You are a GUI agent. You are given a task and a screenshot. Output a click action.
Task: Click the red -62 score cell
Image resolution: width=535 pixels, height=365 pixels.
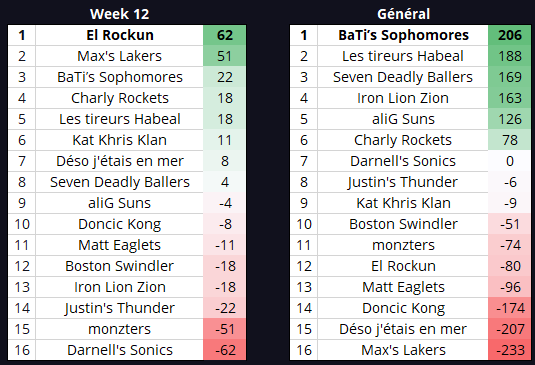pos(225,350)
